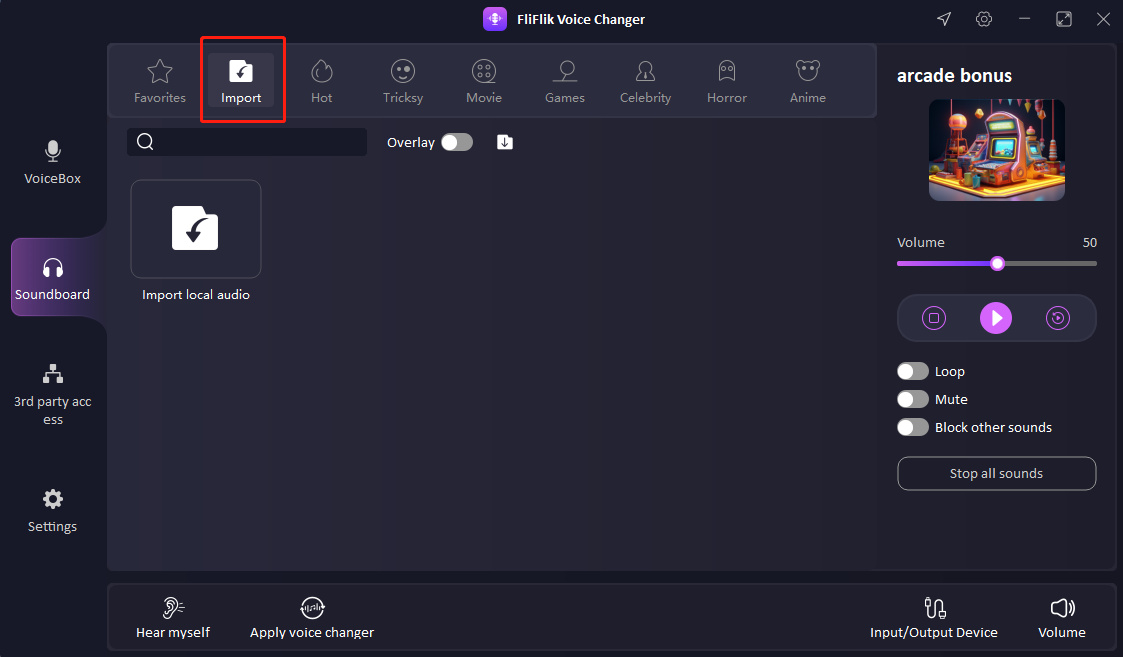Show the Celebrity sounds category
This screenshot has height=657, width=1123.
(x=645, y=81)
